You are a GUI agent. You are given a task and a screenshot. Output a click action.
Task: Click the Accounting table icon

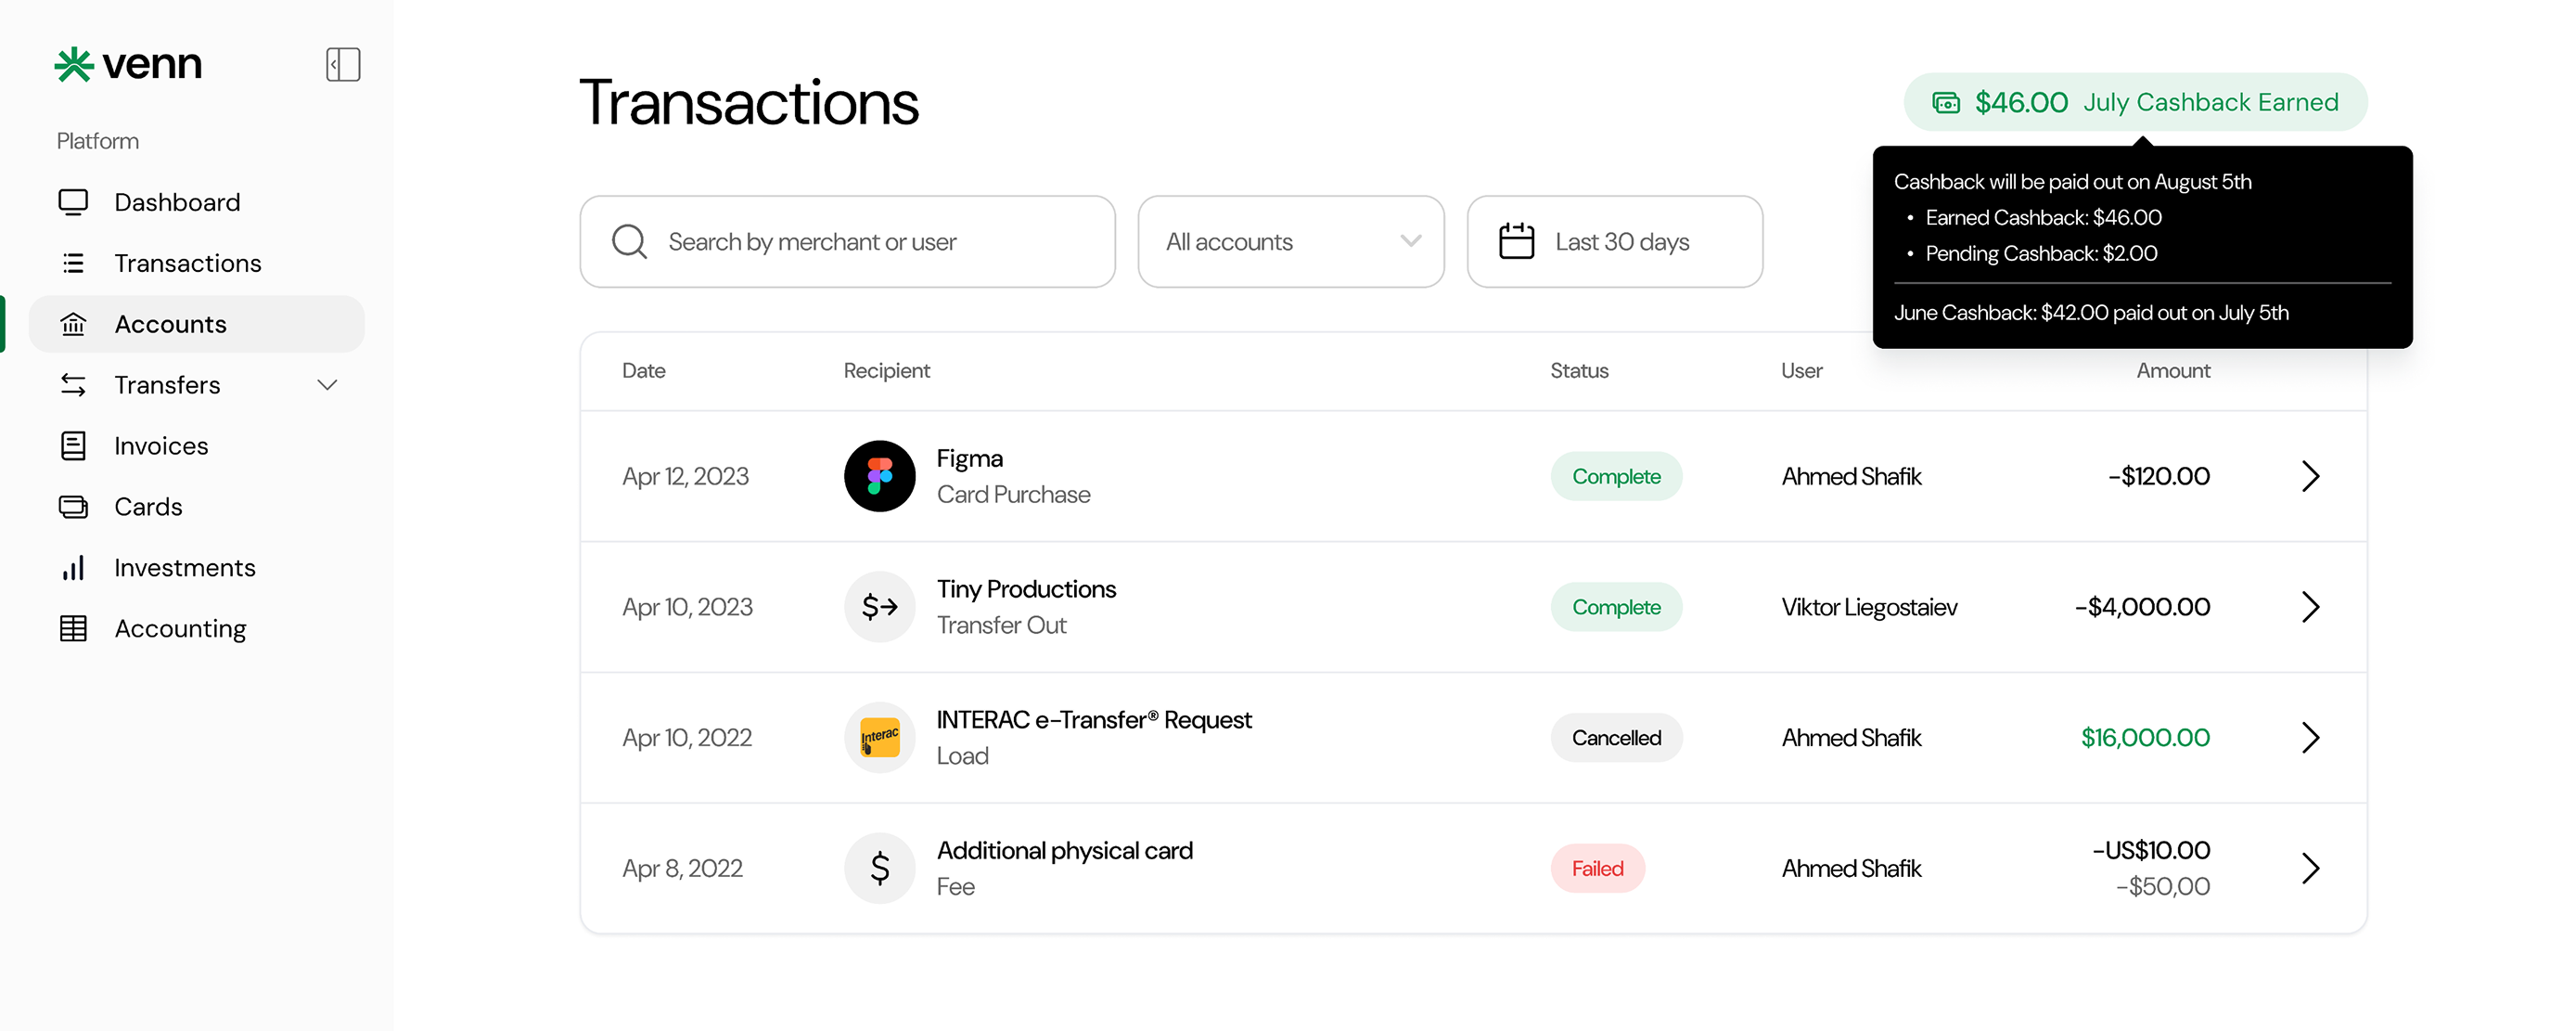(73, 629)
